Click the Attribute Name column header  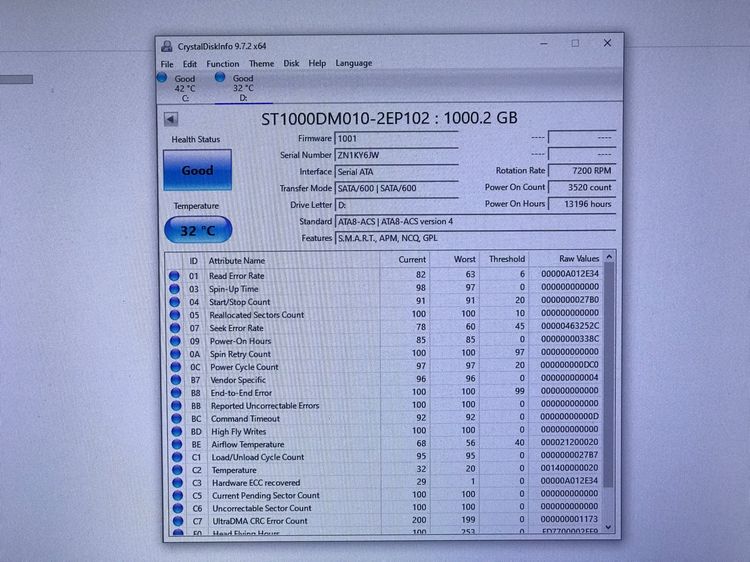(237, 261)
